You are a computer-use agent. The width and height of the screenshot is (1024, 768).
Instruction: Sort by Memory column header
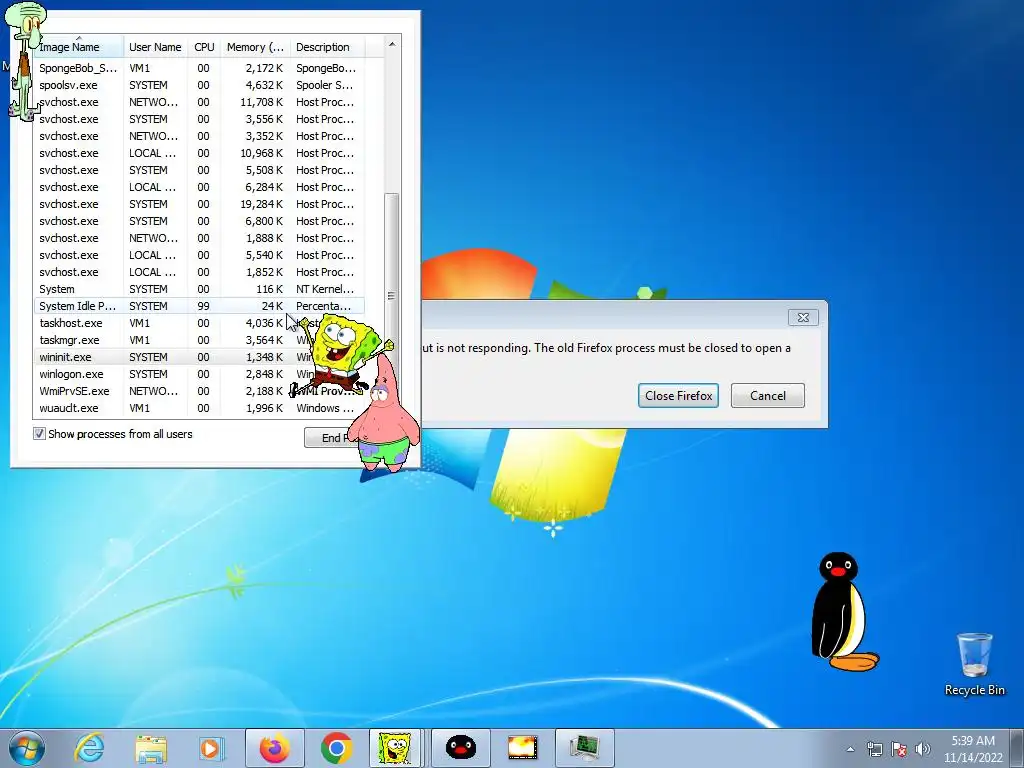(255, 47)
